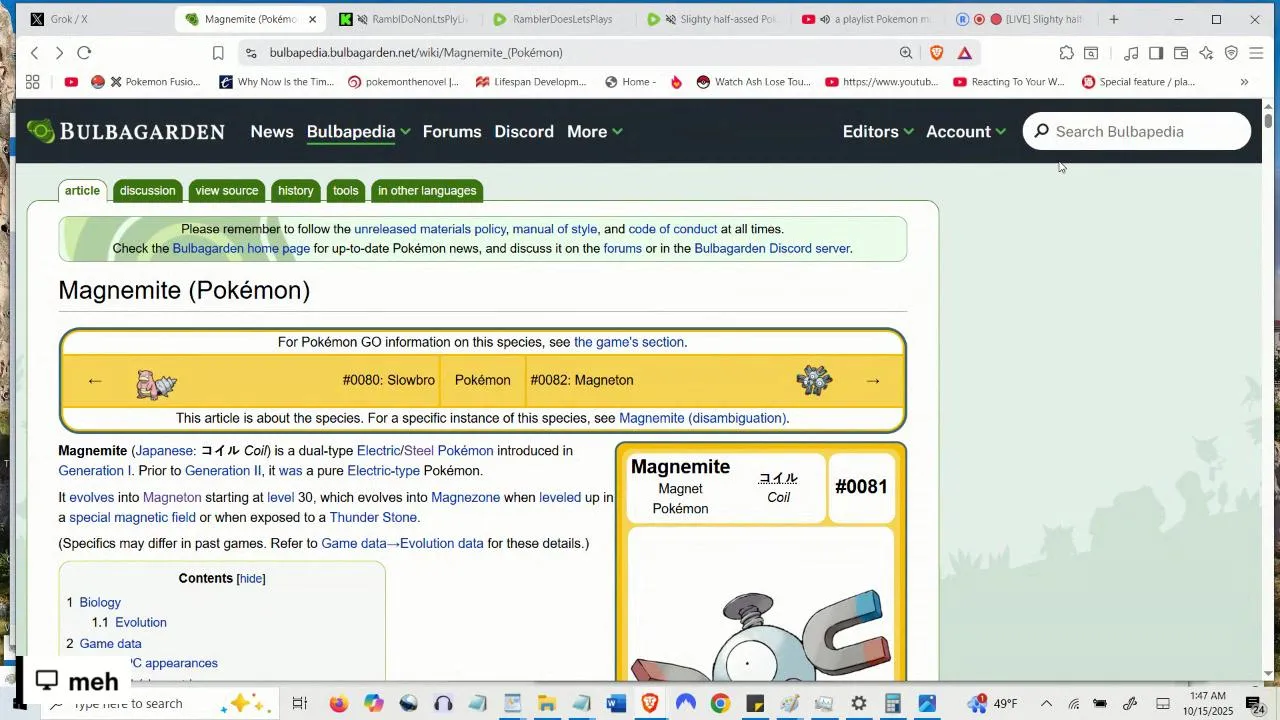This screenshot has width=1280, height=720.
Task: Open the Why Now Is the Tim... bookmark
Action: [277, 82]
